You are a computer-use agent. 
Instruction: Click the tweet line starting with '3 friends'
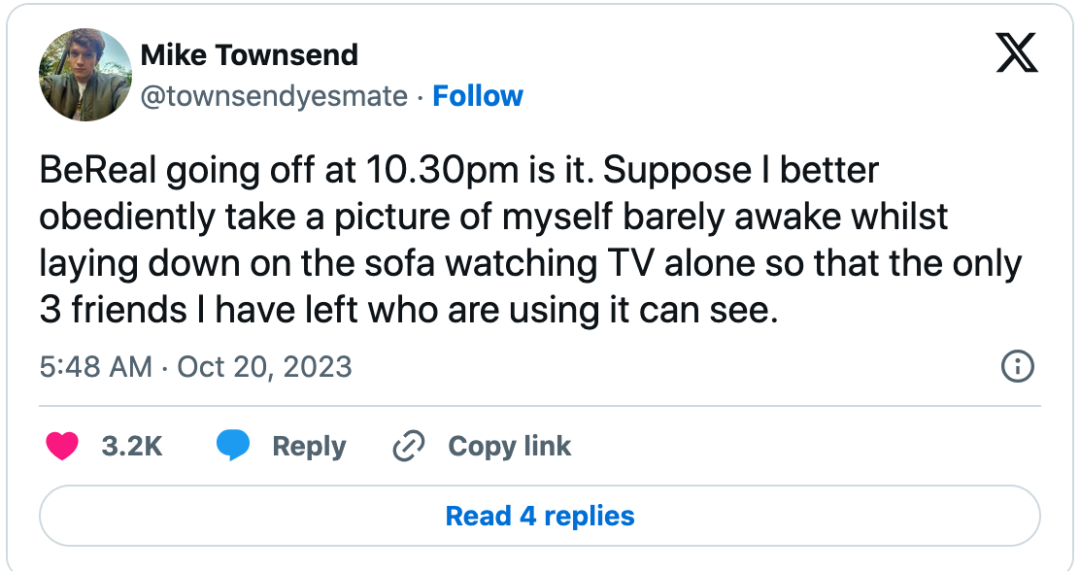coord(408,311)
